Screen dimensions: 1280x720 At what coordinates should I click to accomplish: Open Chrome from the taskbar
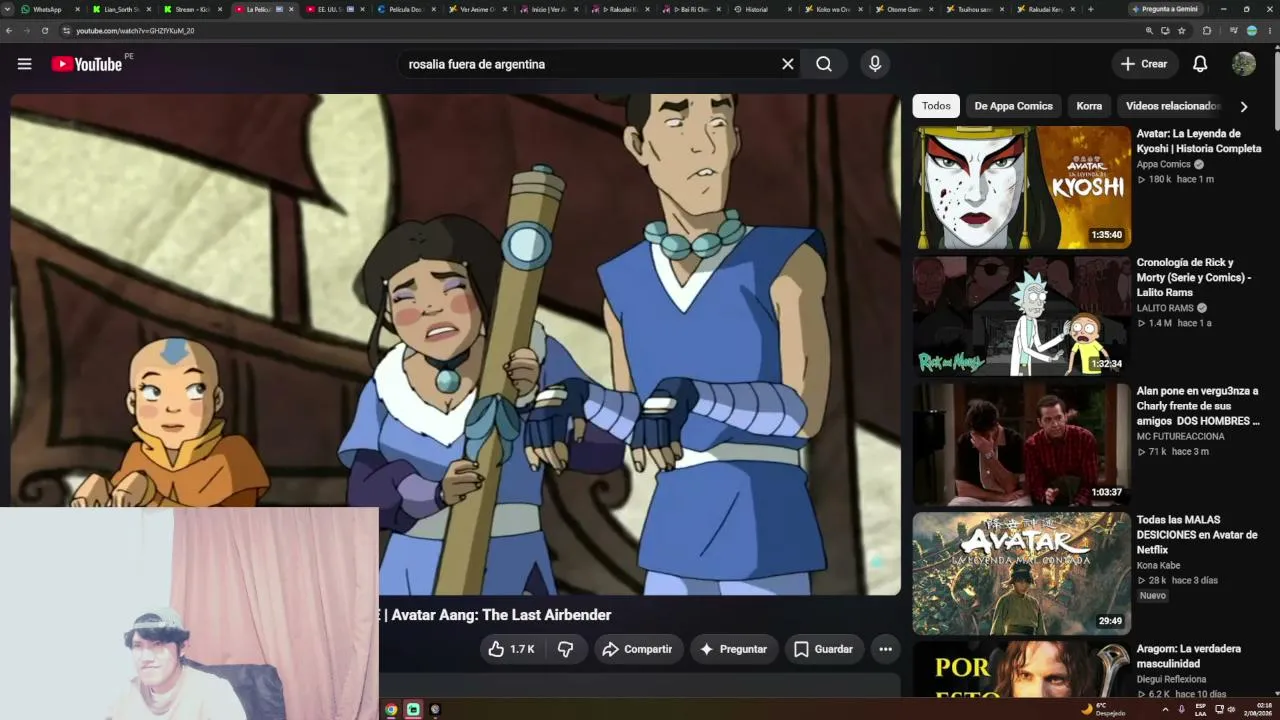[x=391, y=710]
